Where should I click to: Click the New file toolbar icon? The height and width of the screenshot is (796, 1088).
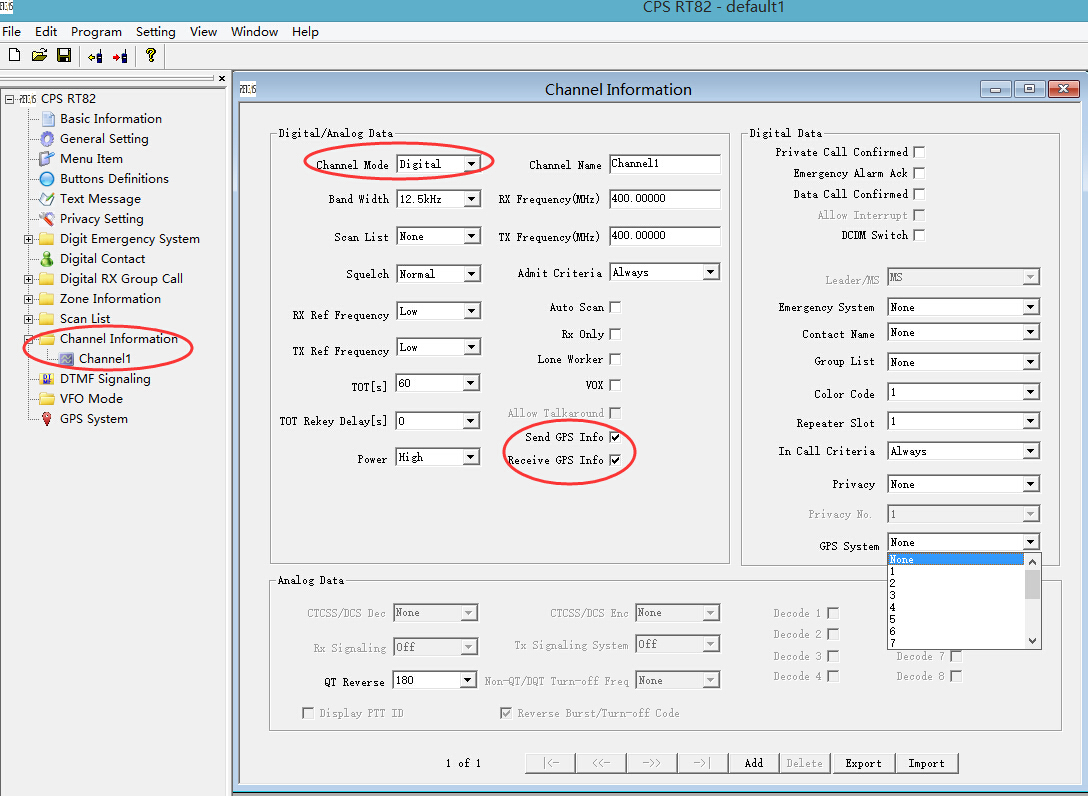pyautogui.click(x=14, y=55)
